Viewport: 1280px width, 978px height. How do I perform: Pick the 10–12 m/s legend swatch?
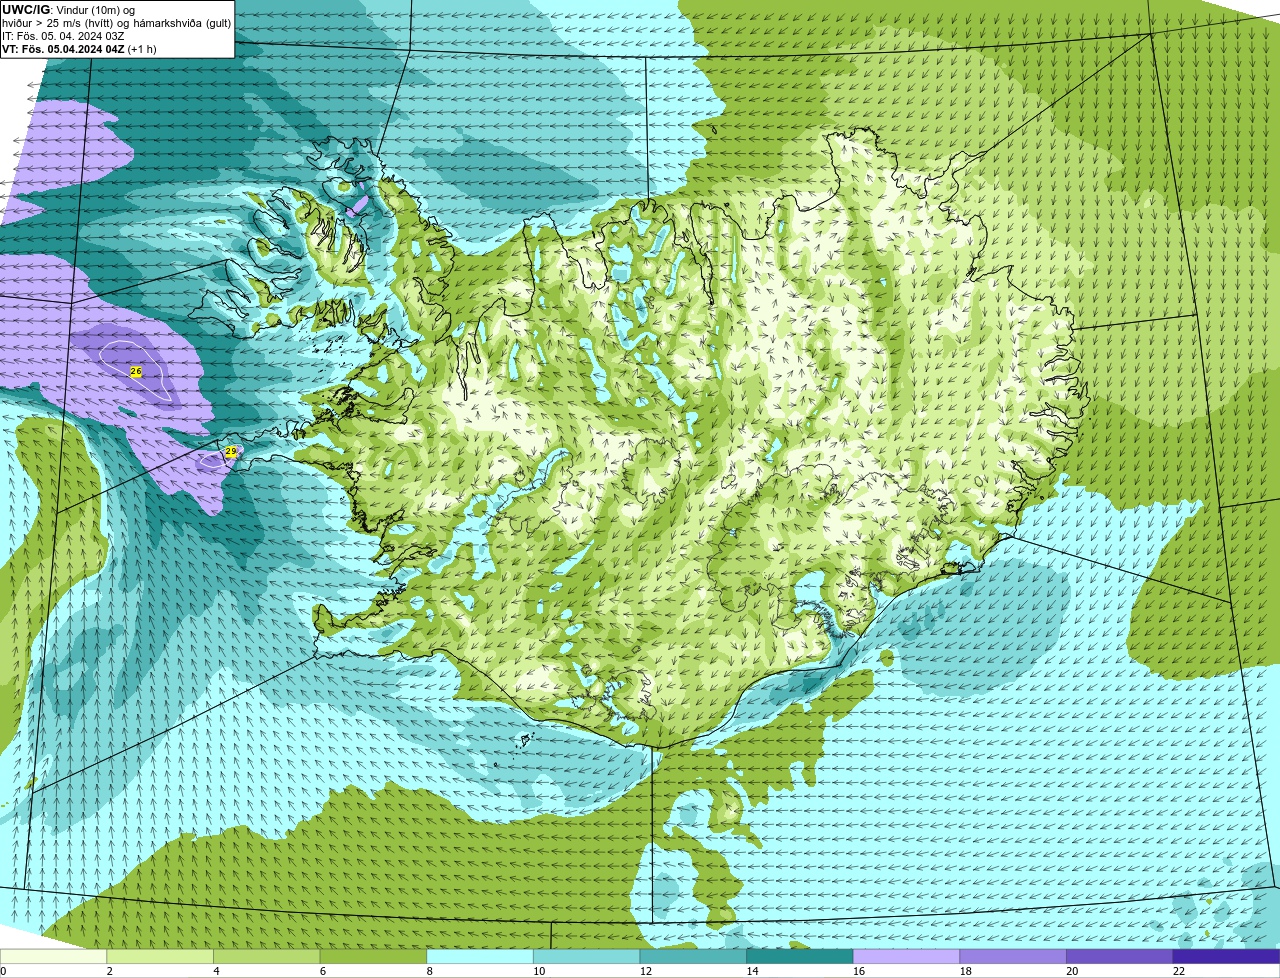click(x=586, y=956)
